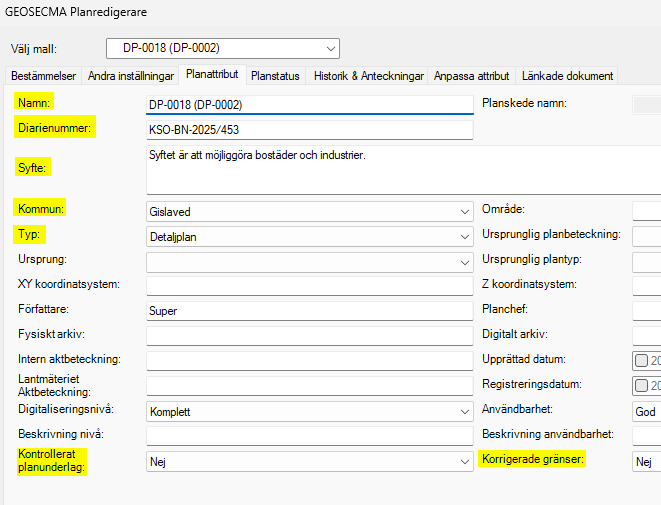Switch to the Bestämmelser tab
This screenshot has height=505, width=661.
coord(43,76)
